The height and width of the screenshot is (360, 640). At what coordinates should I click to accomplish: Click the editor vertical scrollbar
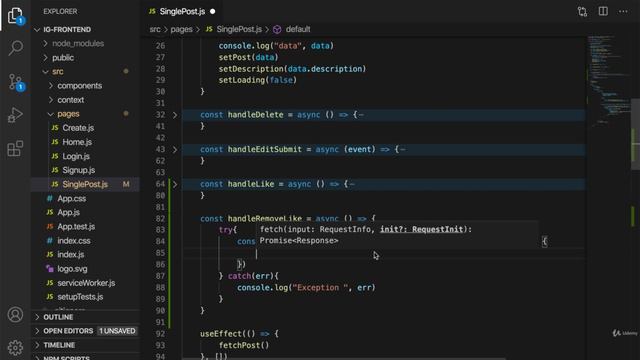coord(636,135)
